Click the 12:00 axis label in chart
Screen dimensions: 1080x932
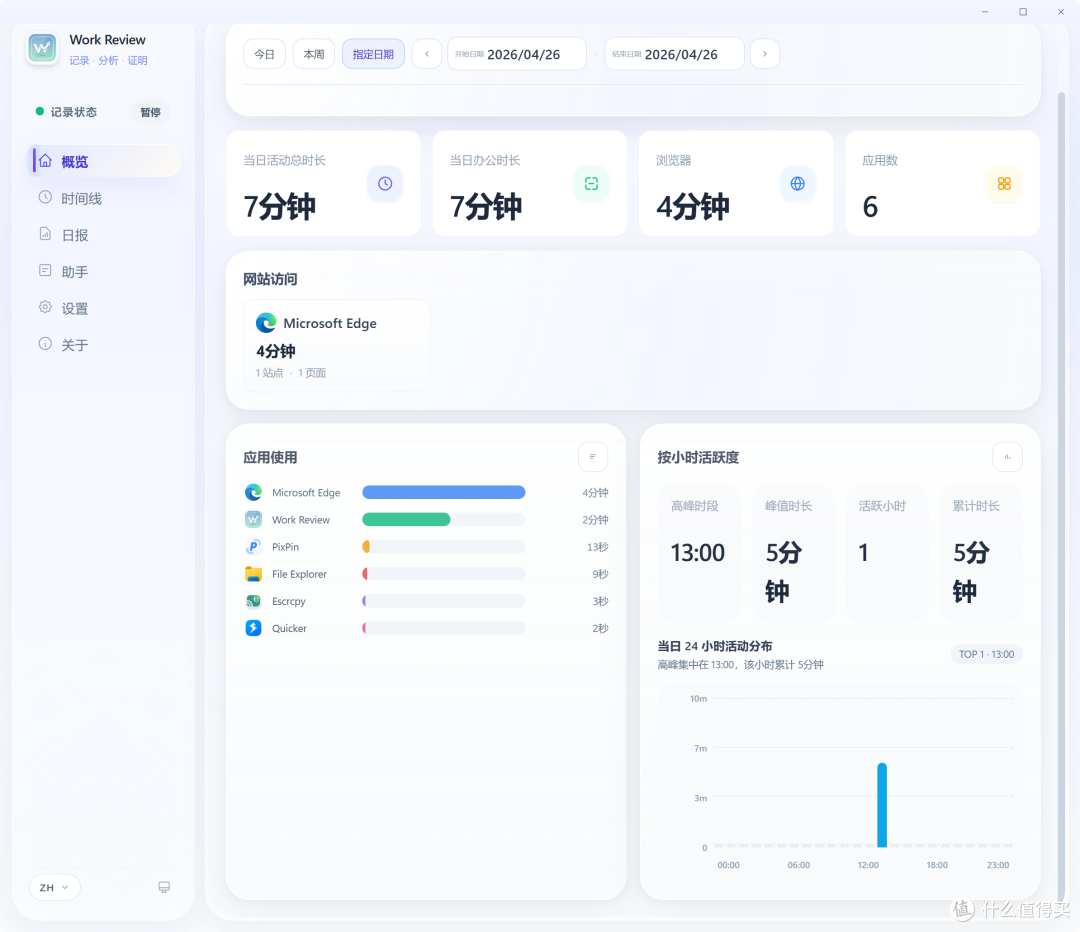click(x=868, y=864)
